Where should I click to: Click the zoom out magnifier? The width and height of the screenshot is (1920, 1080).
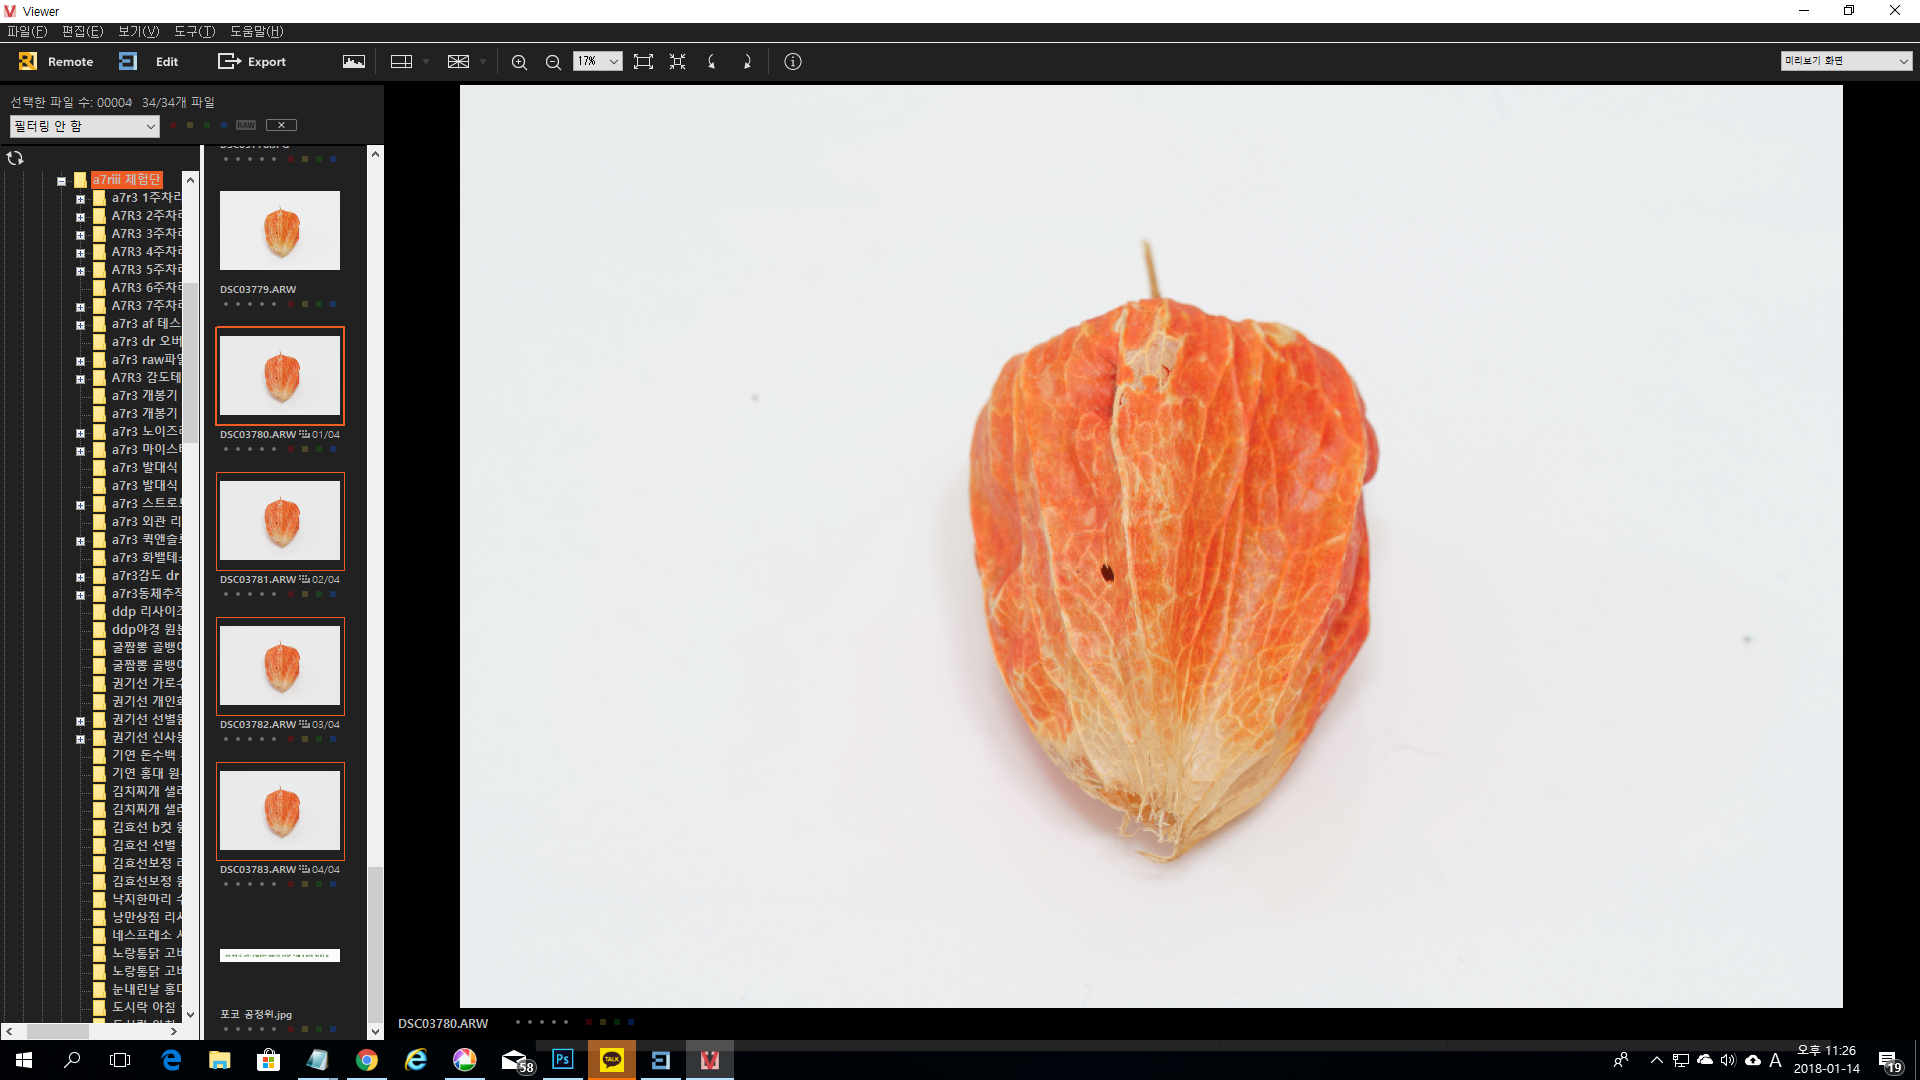click(553, 62)
